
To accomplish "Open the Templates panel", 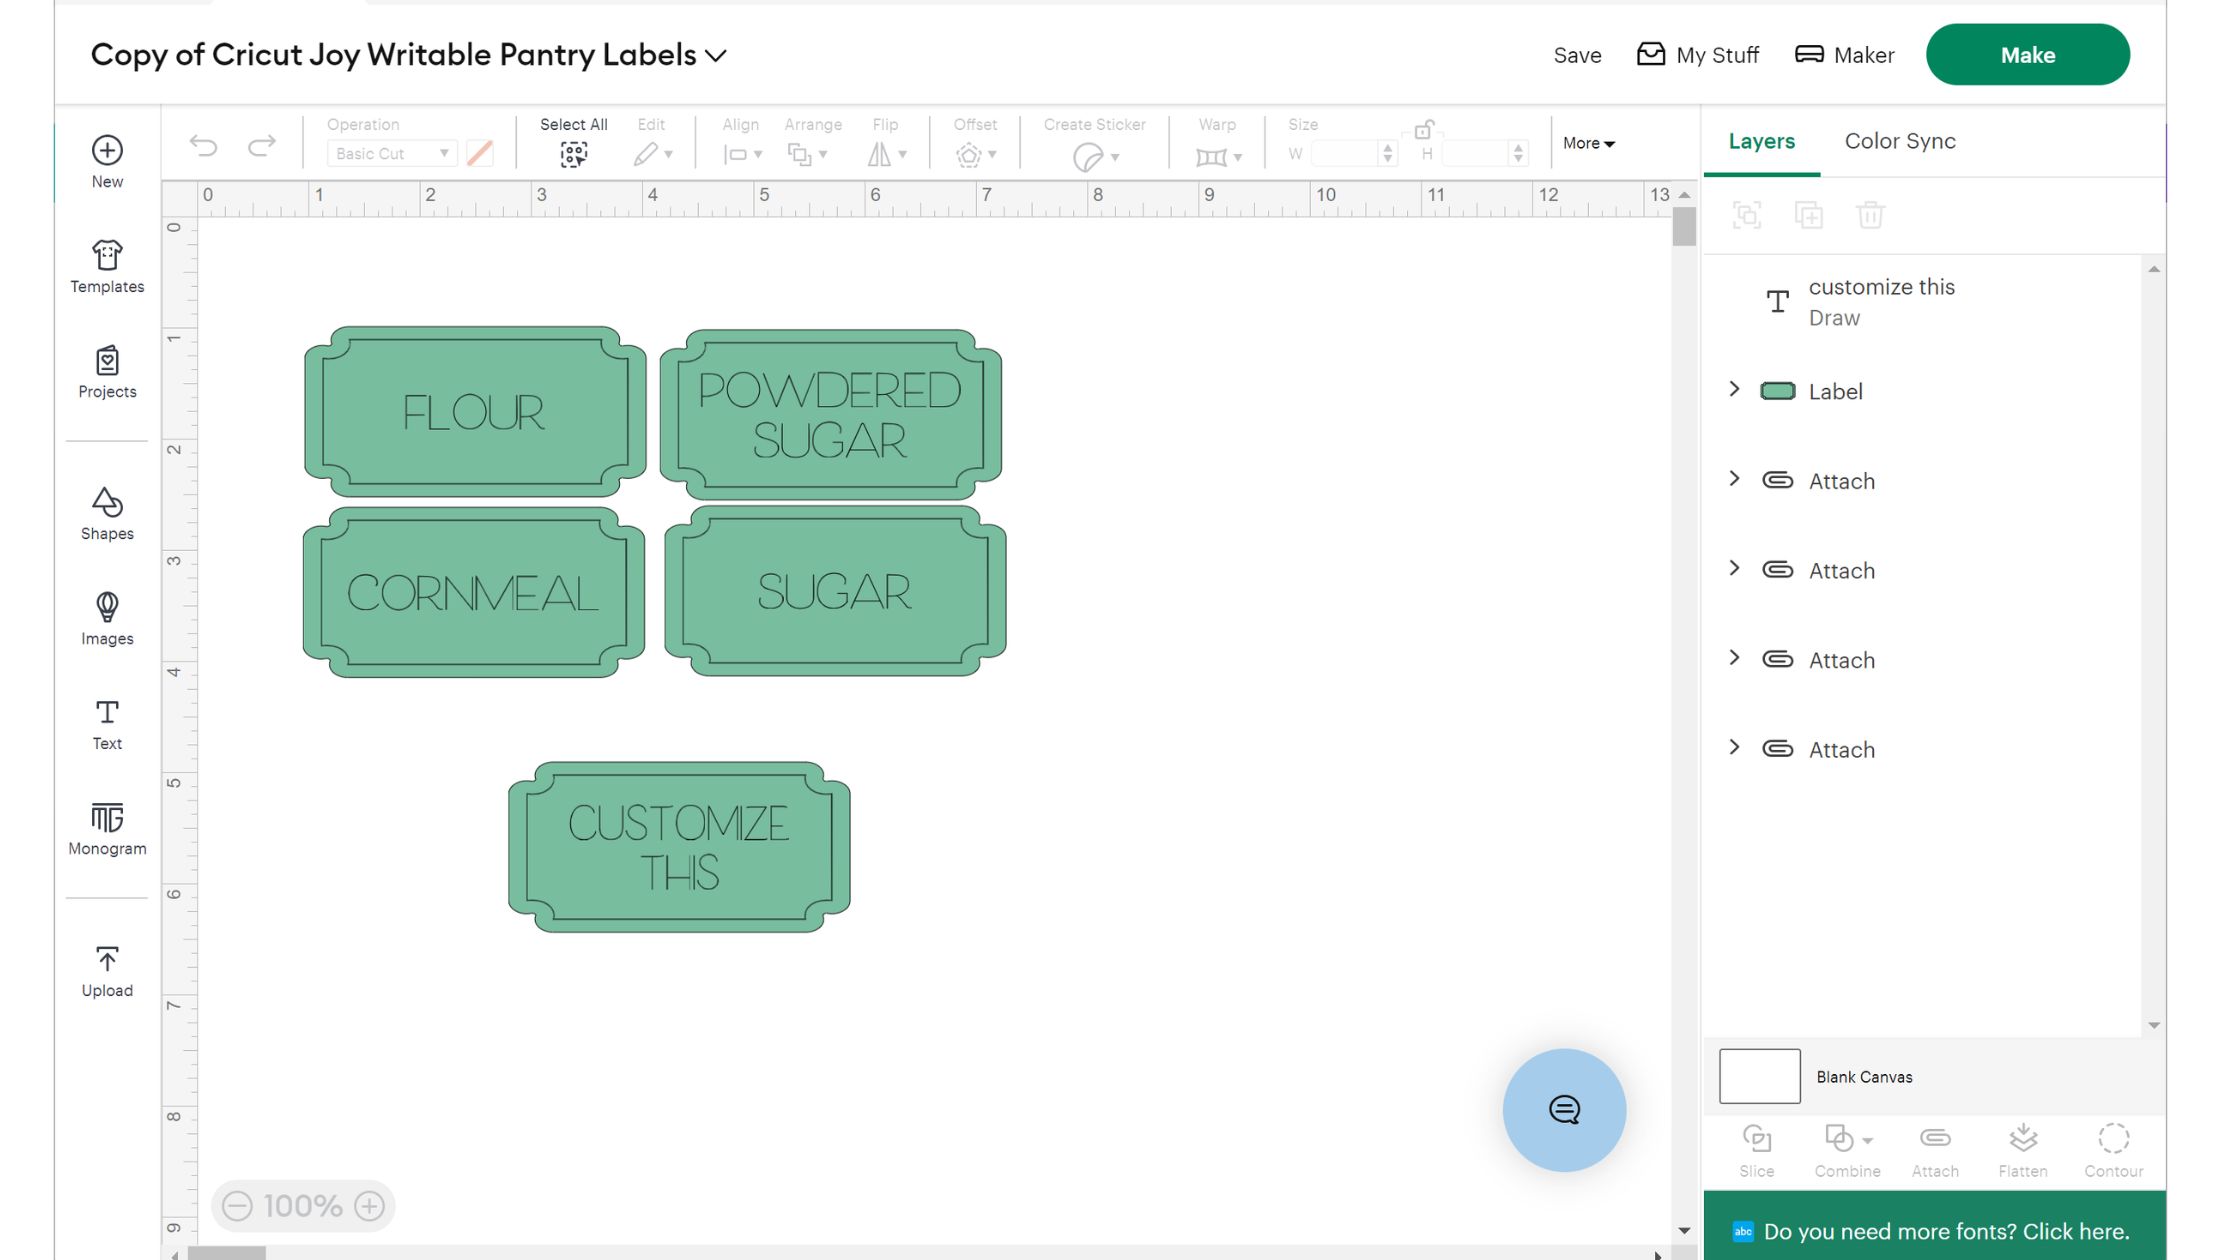I will point(107,266).
